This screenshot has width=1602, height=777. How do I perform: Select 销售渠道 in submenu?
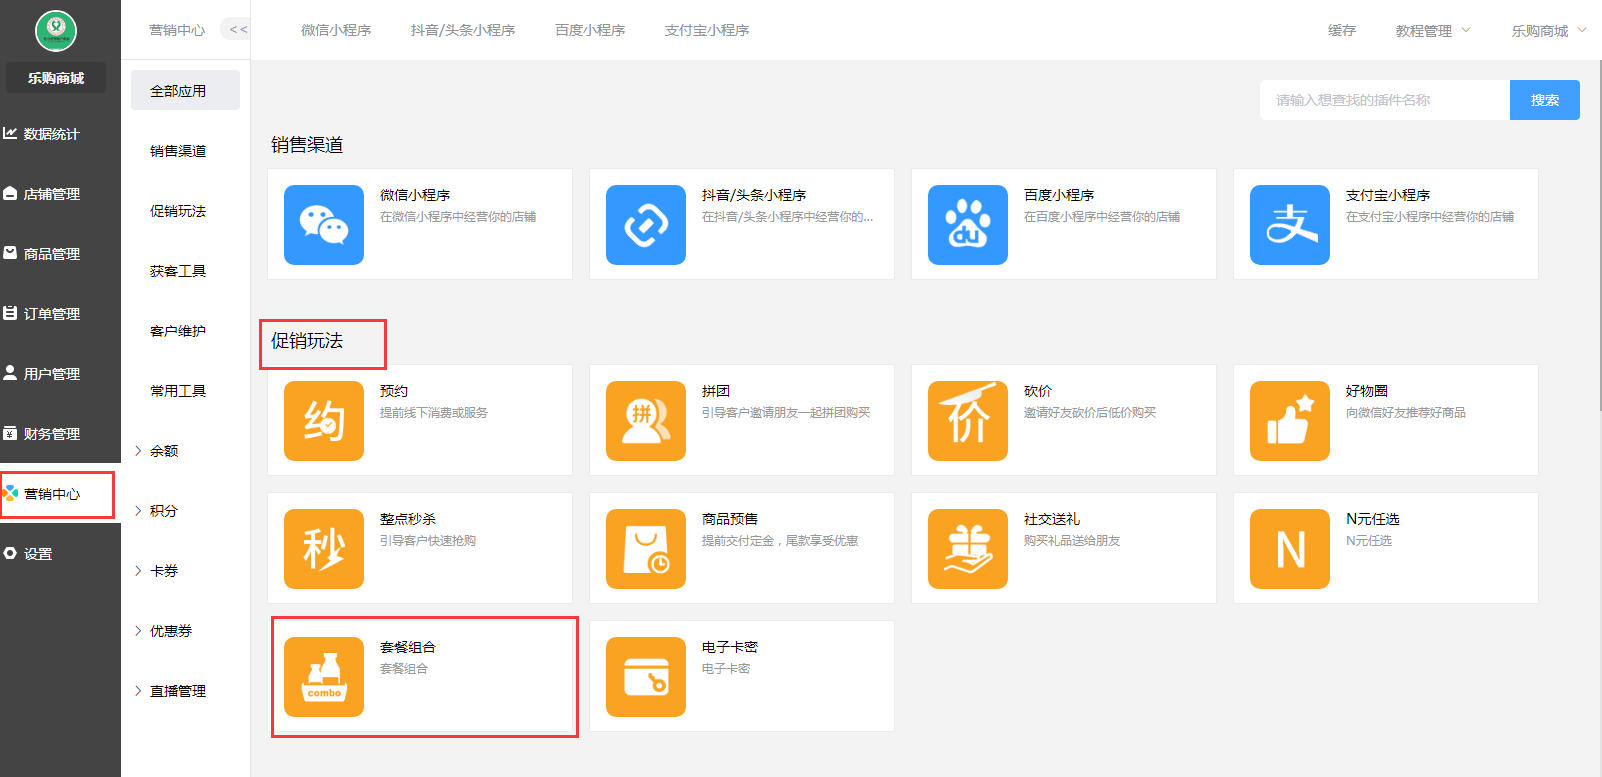point(178,151)
